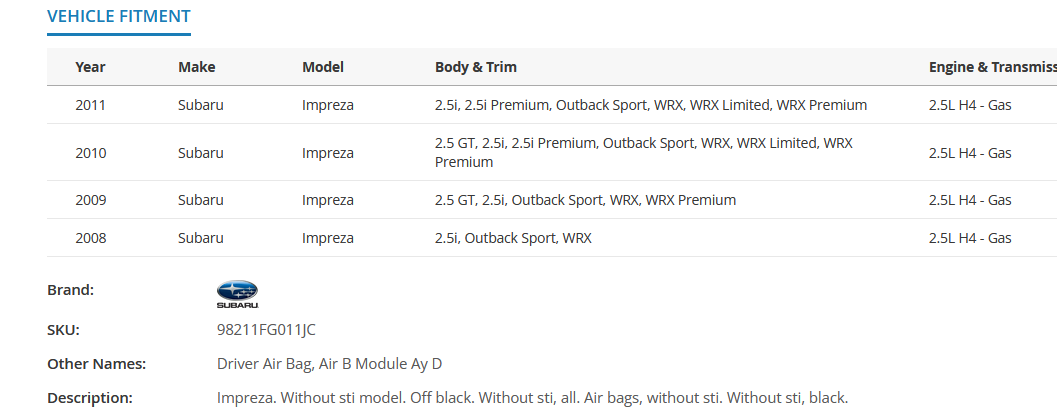Click Impreza model in 2009 row
Screen dimensions: 1057x419
[328, 200]
